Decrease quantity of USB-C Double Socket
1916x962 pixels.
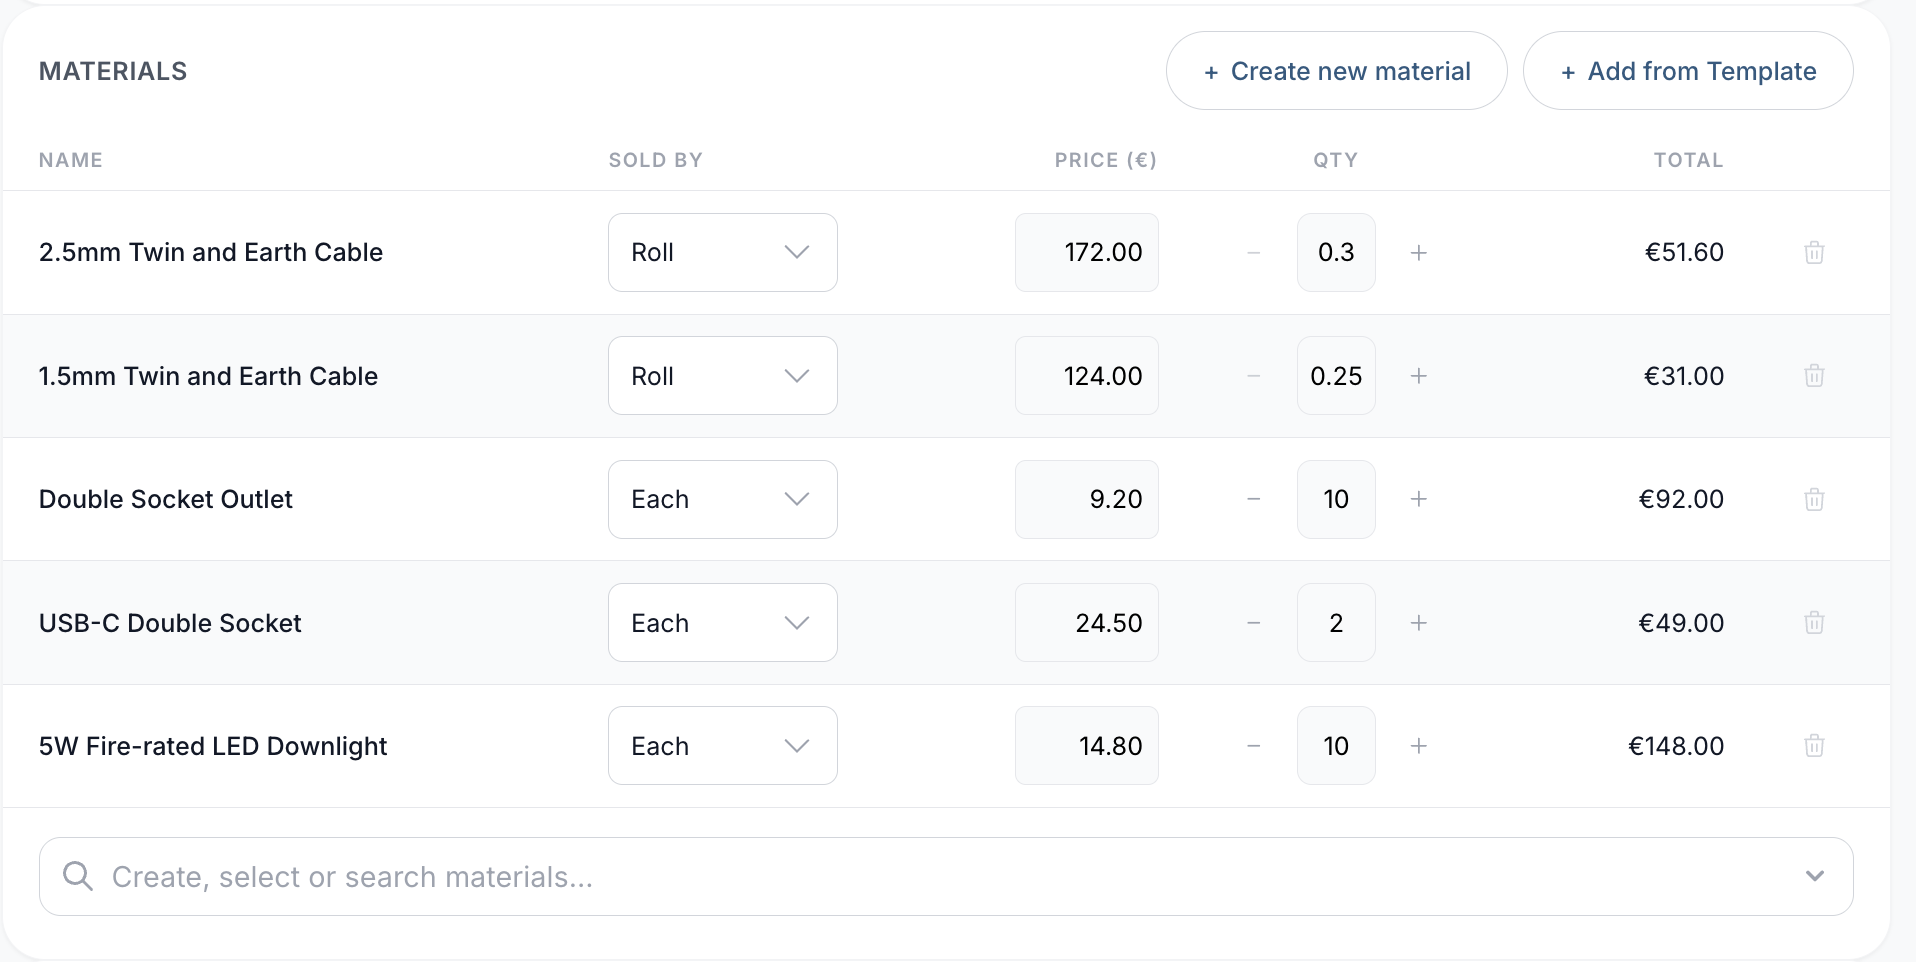pos(1254,623)
